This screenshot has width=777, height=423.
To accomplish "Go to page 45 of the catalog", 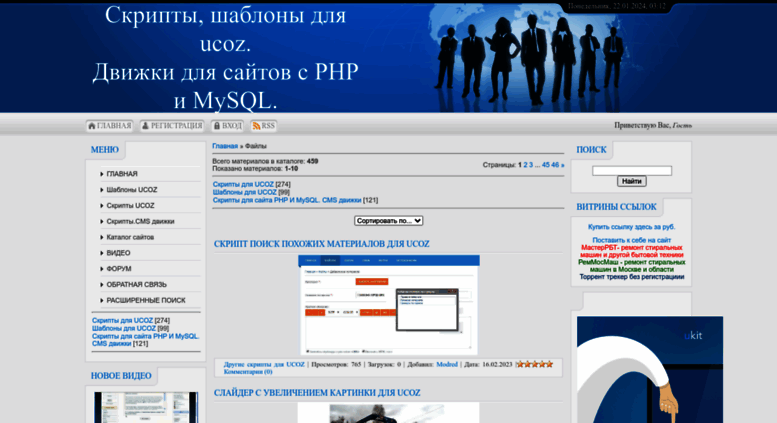I will (x=546, y=165).
